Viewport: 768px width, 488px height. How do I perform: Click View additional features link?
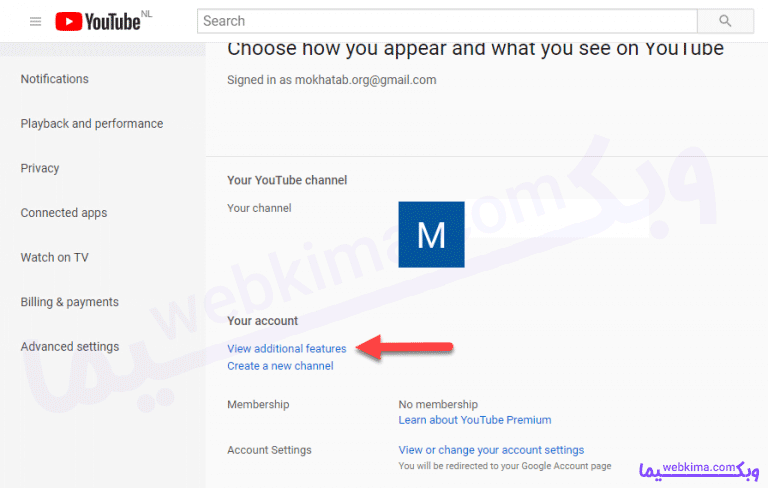pos(287,348)
